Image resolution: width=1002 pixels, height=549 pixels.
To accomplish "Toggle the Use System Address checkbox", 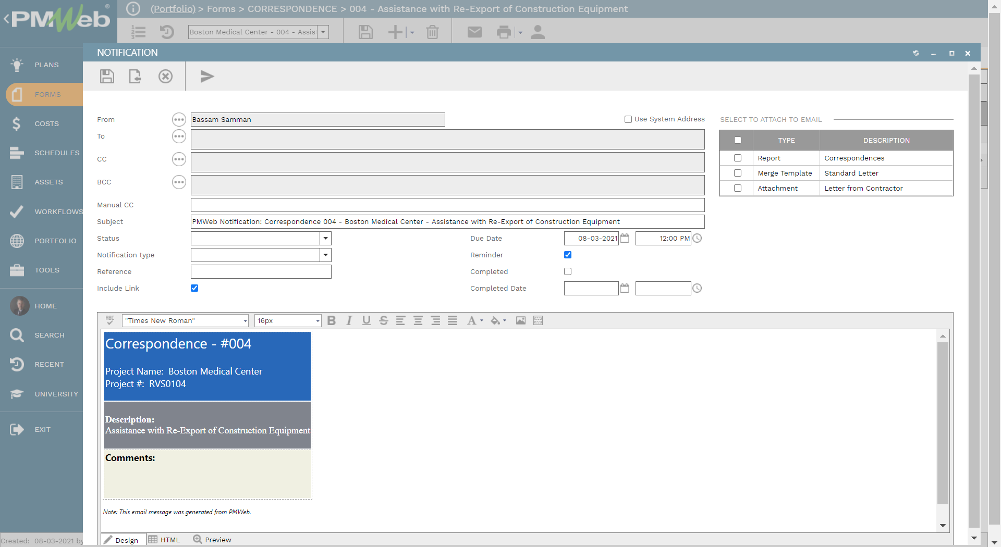I will point(628,120).
